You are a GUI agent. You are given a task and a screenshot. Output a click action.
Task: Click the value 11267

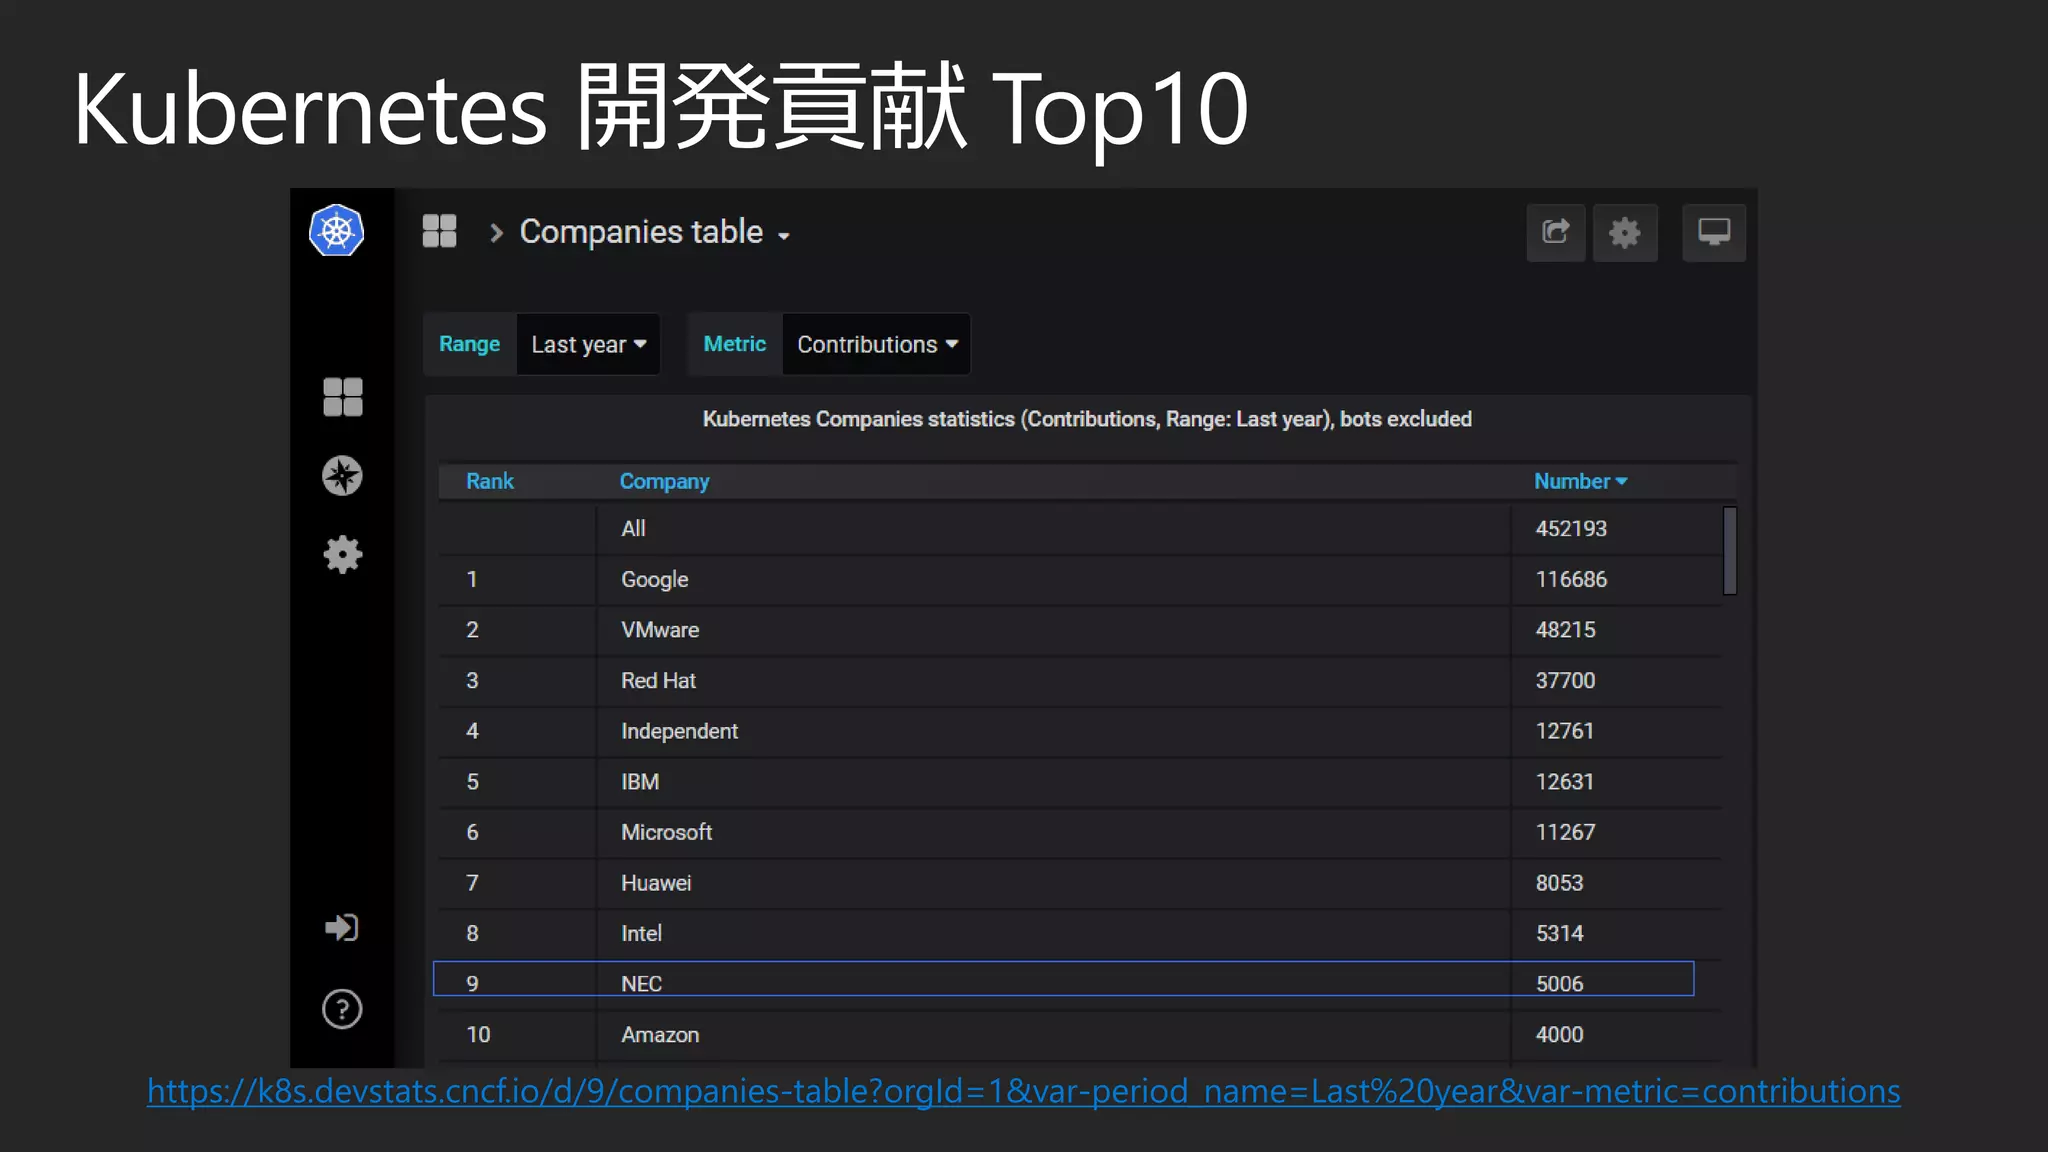[1565, 832]
